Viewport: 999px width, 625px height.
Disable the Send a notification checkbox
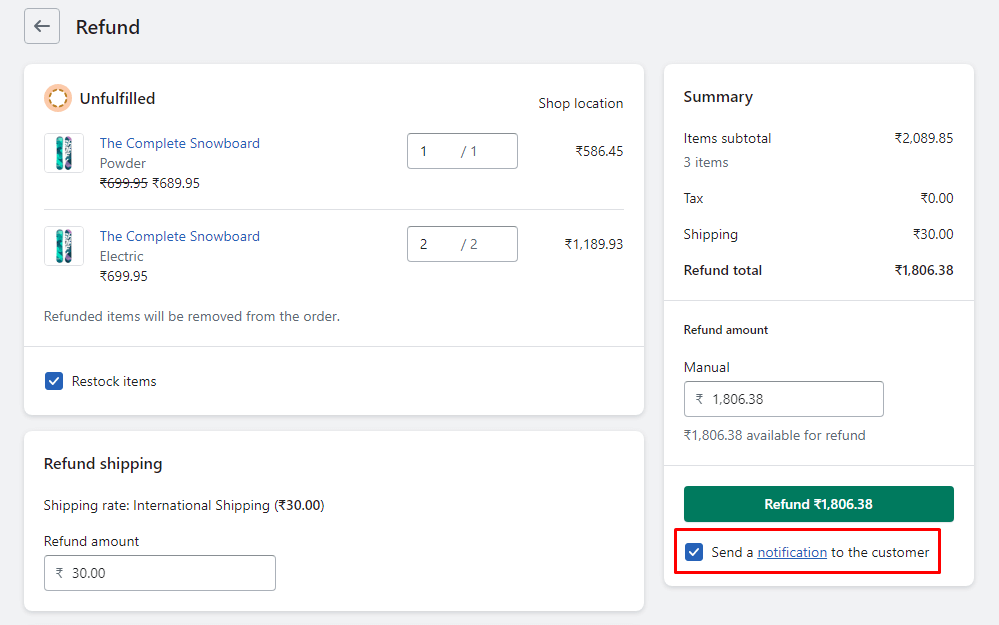[693, 551]
